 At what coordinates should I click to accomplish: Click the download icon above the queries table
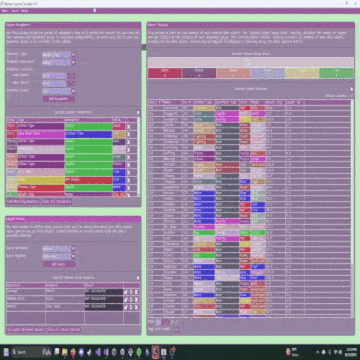click(x=138, y=278)
